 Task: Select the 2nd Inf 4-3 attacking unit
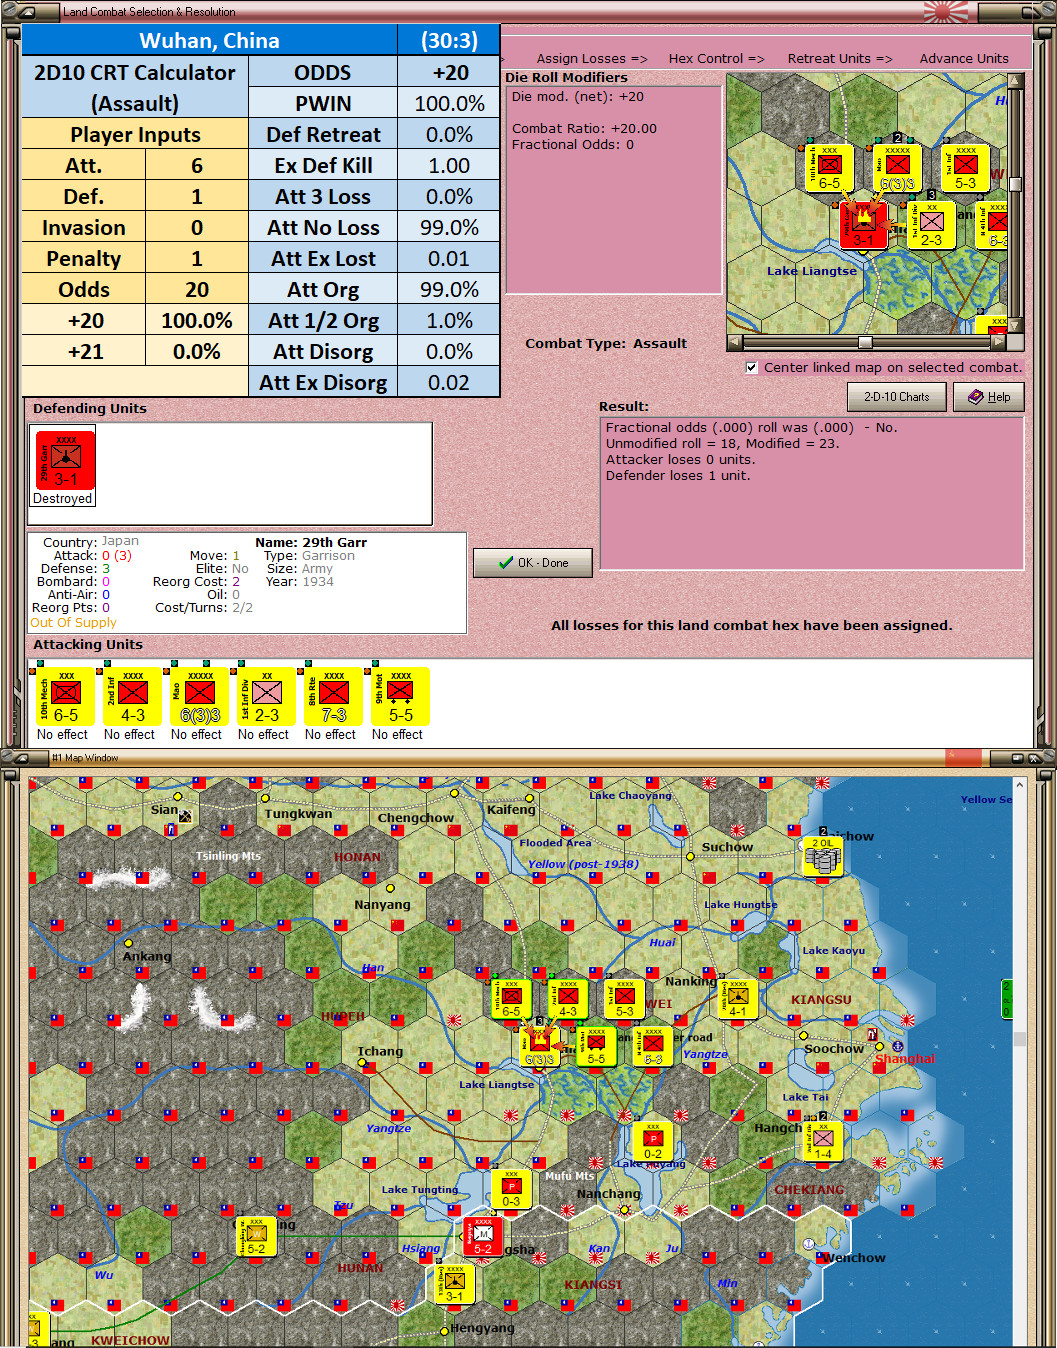(133, 696)
